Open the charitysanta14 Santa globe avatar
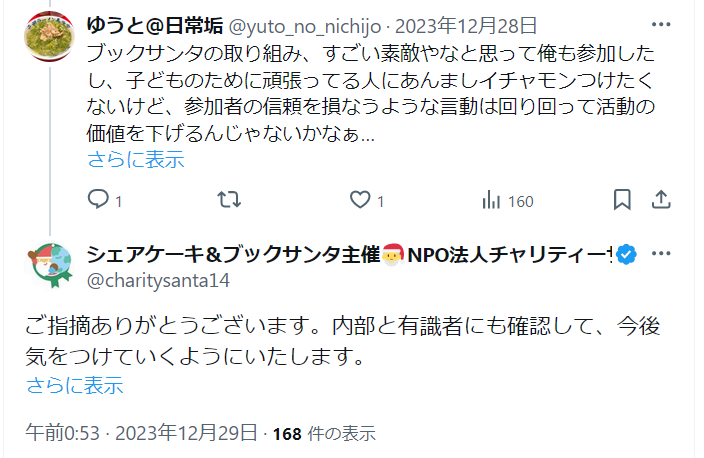The height and width of the screenshot is (458, 704). [49, 265]
